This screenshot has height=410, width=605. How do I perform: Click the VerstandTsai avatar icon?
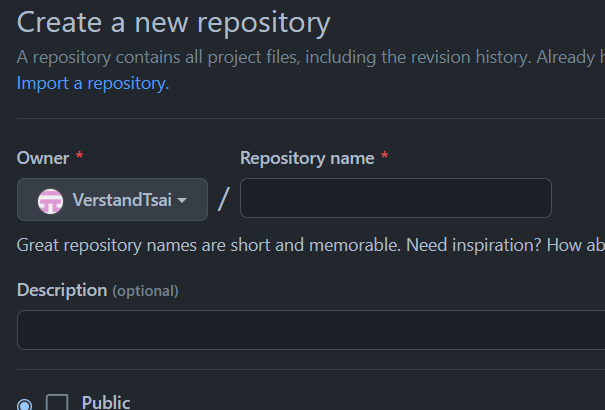pyautogui.click(x=50, y=201)
